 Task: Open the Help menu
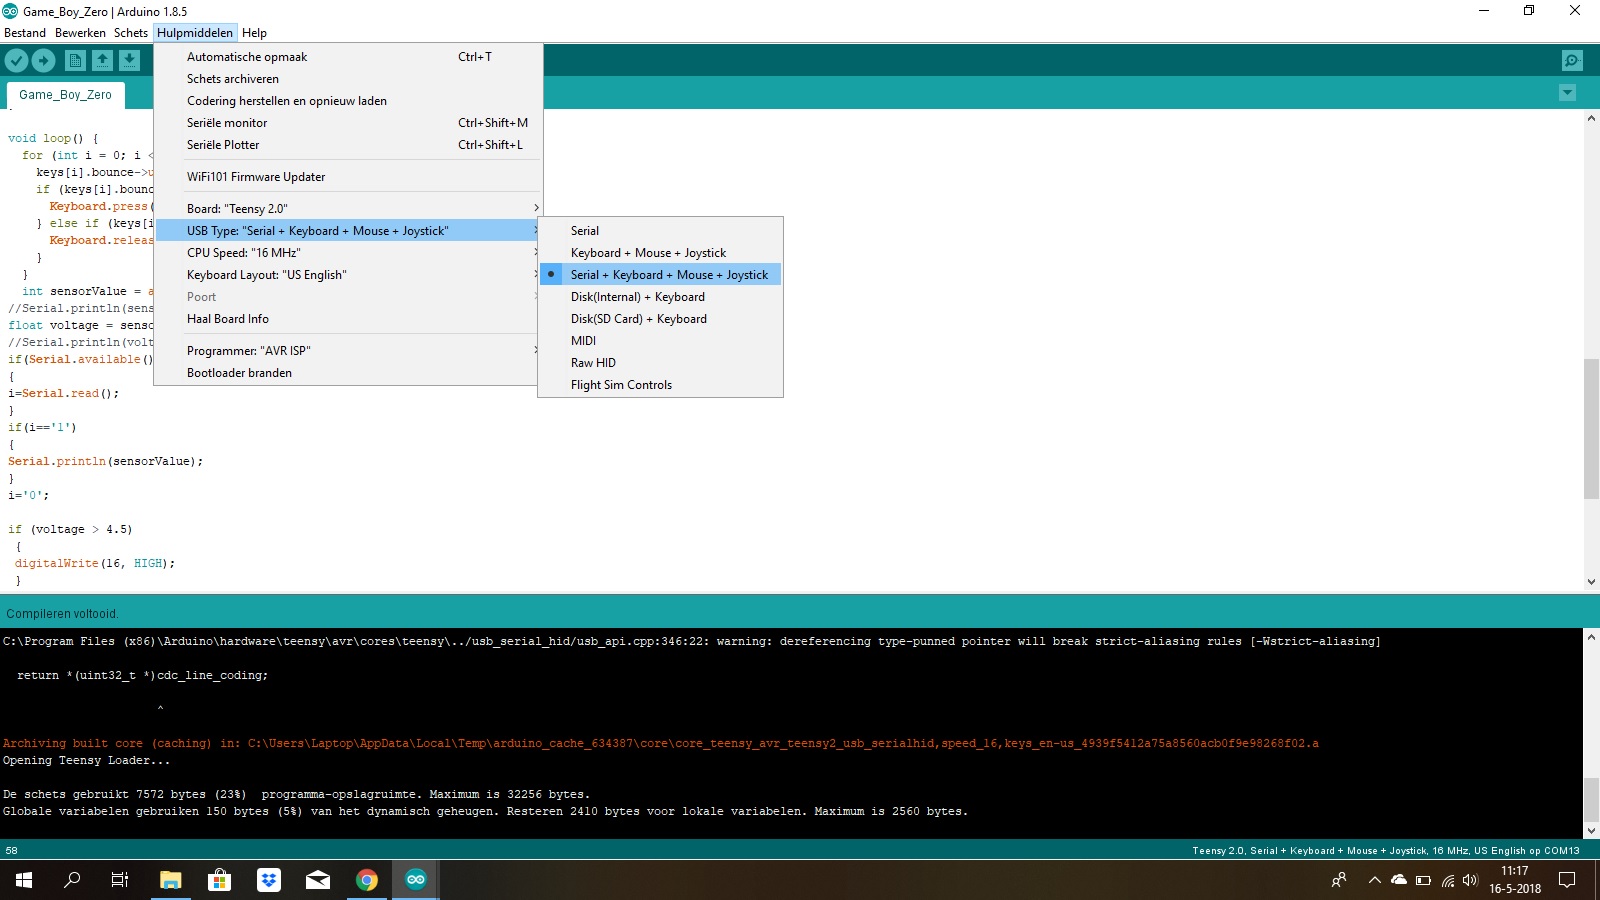[254, 33]
